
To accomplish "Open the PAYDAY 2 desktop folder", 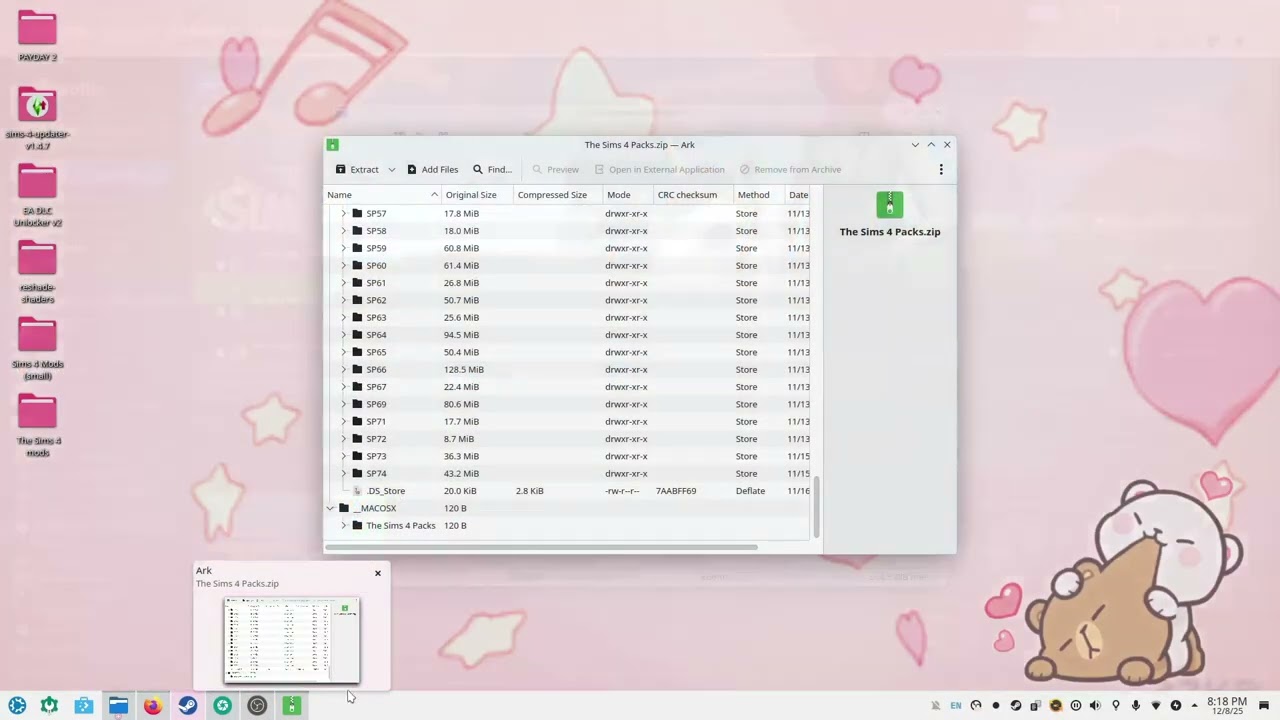I will point(37,36).
